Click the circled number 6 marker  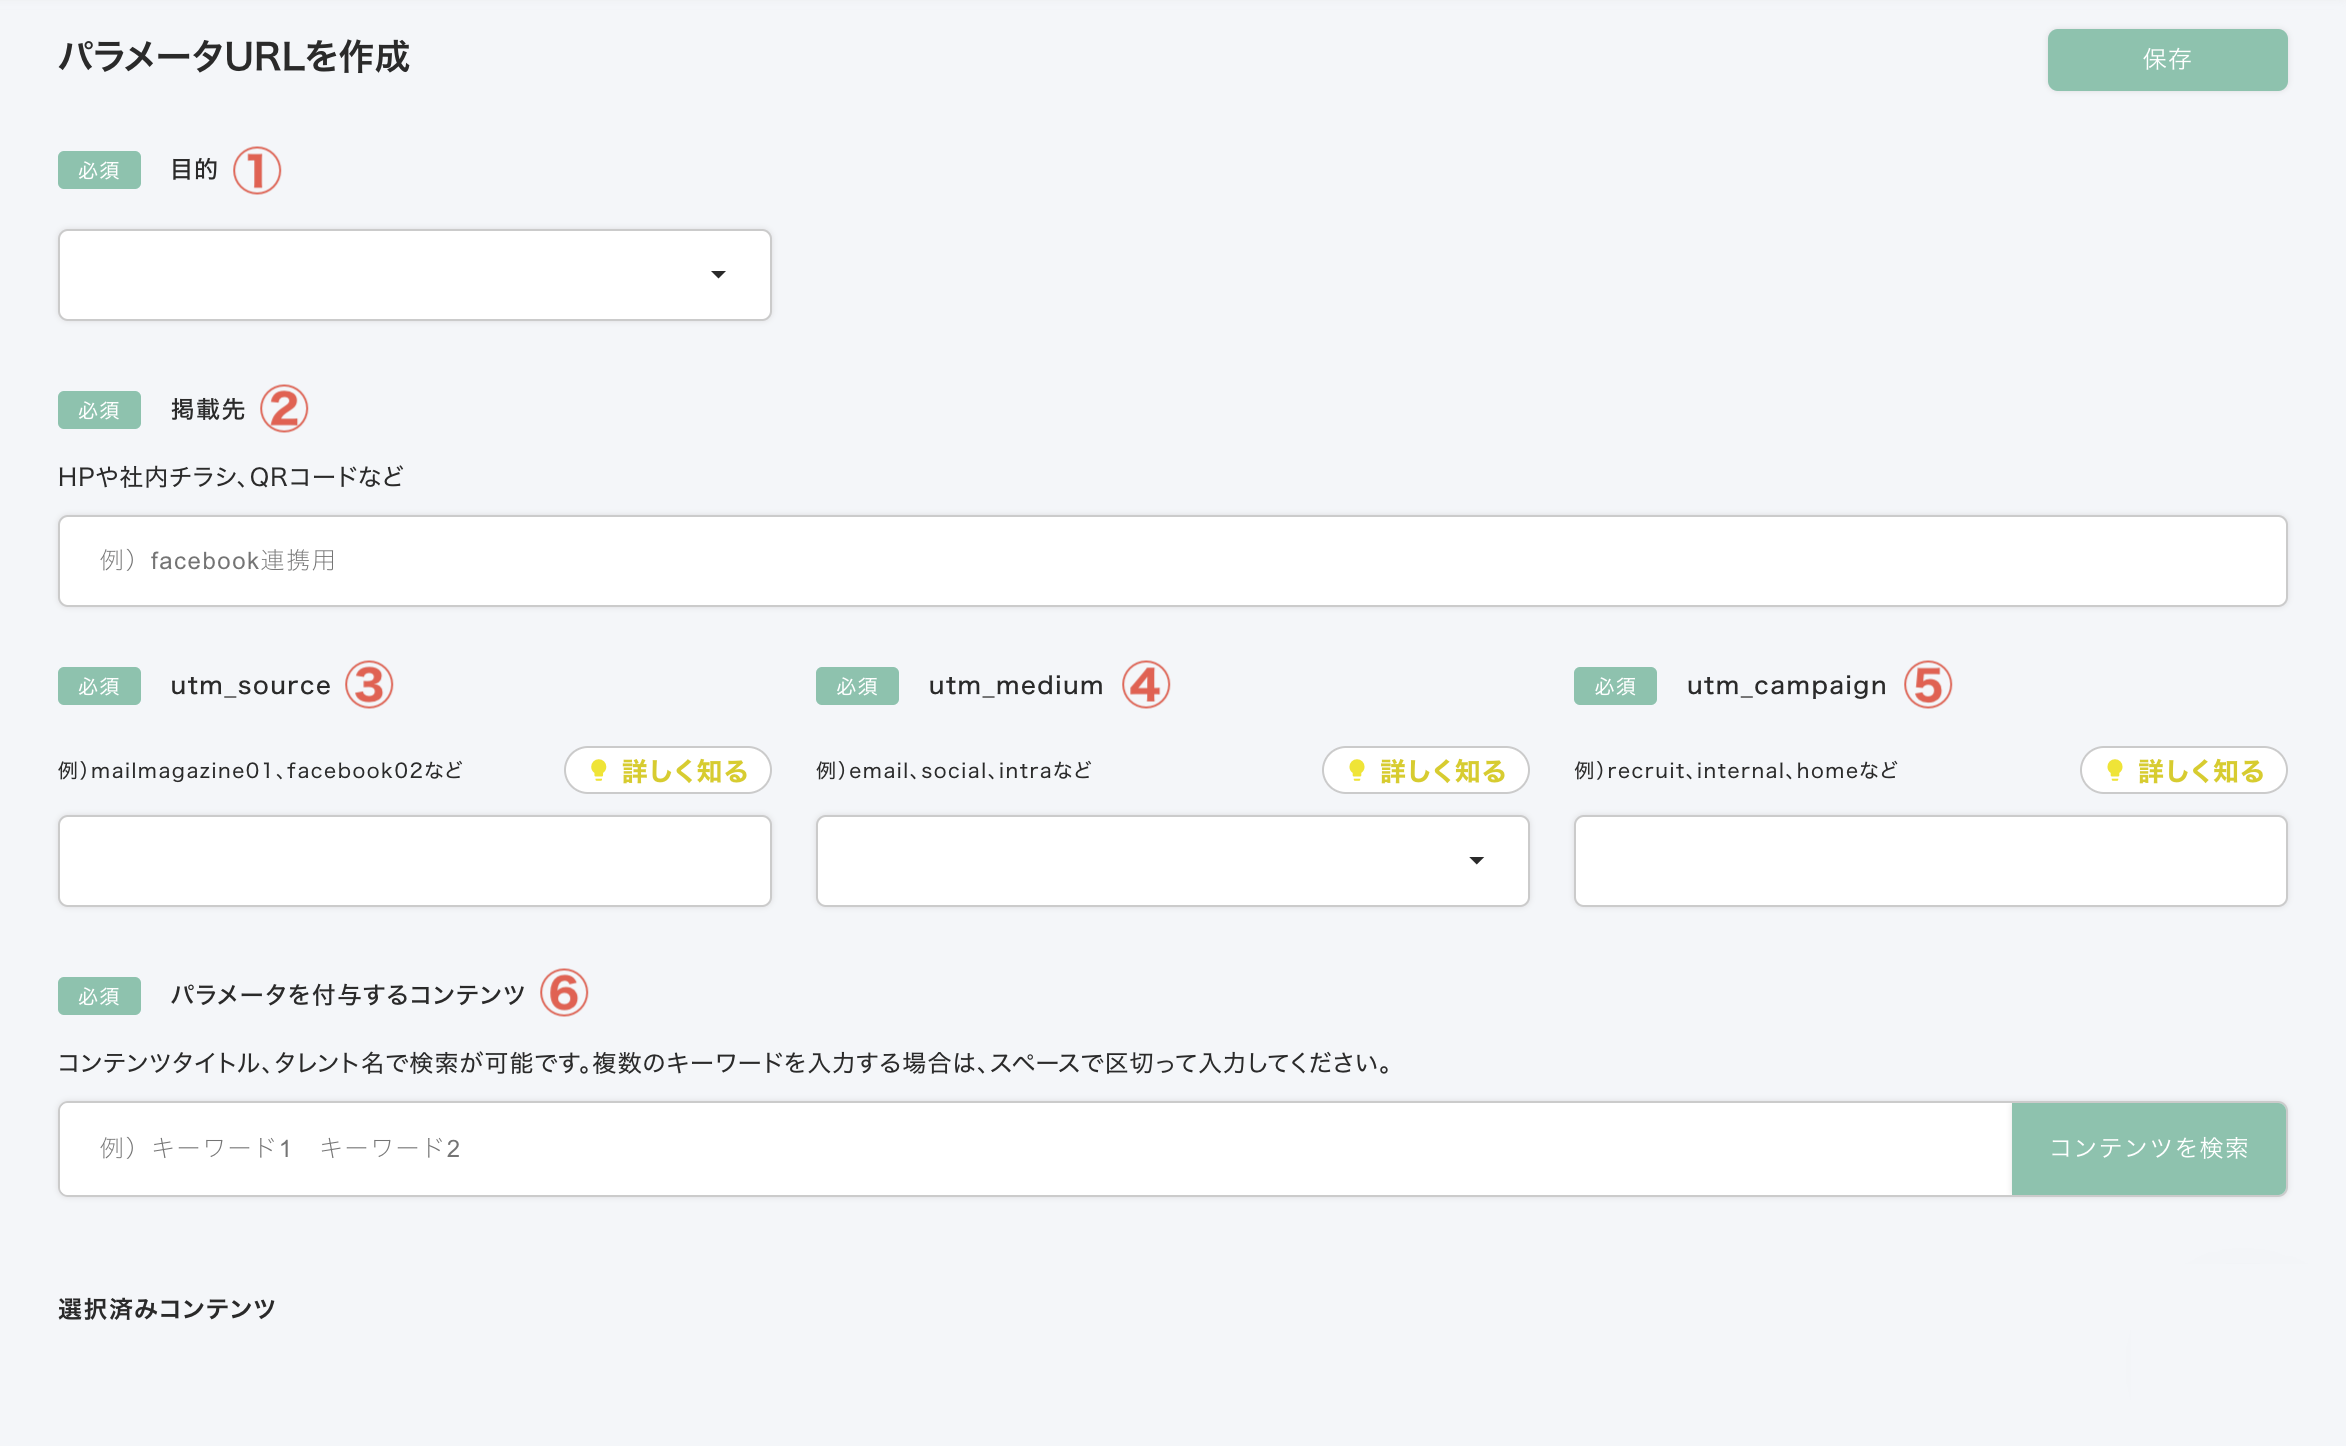click(x=564, y=993)
